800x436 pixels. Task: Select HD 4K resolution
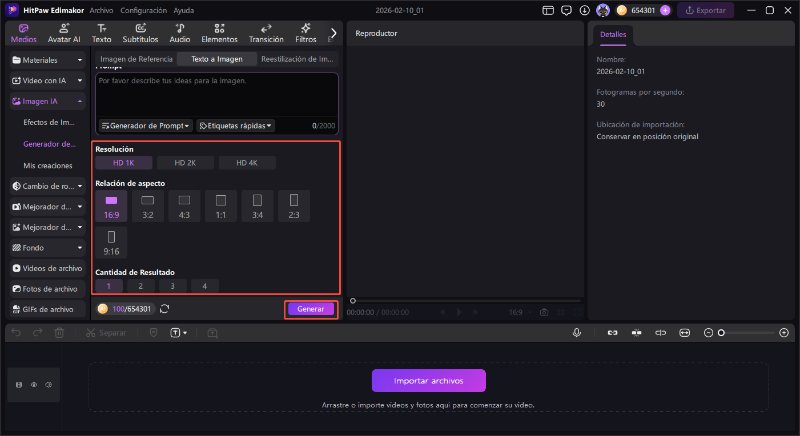[247, 163]
